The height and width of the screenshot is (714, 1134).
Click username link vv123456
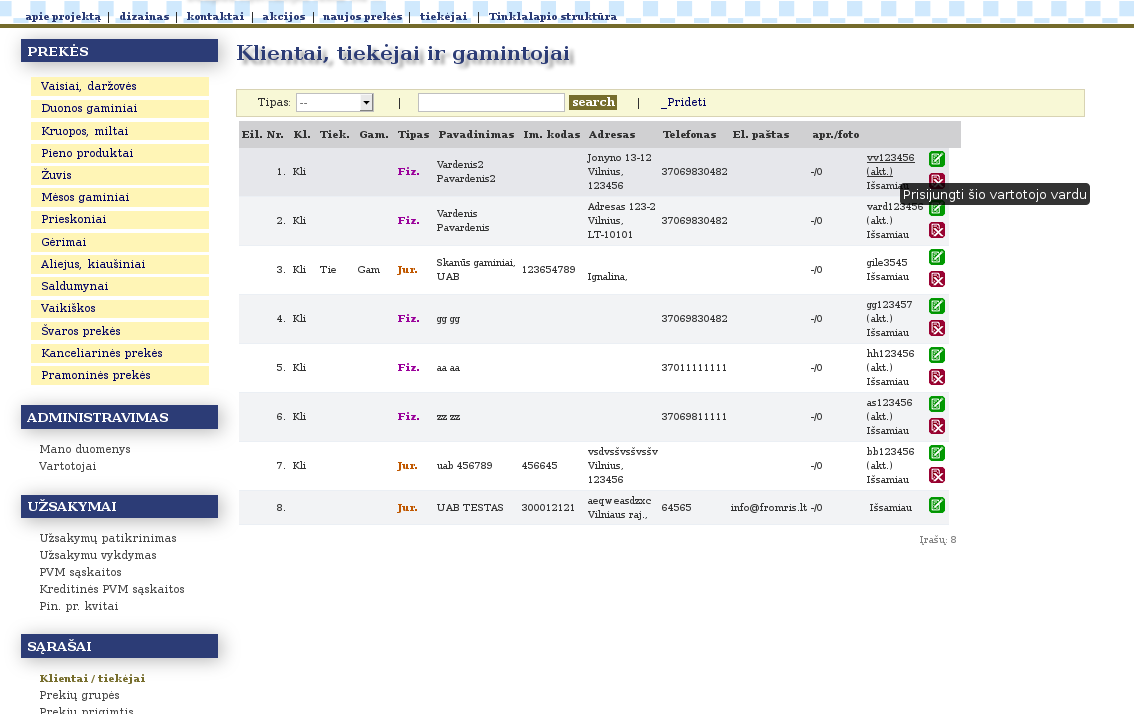tap(890, 158)
